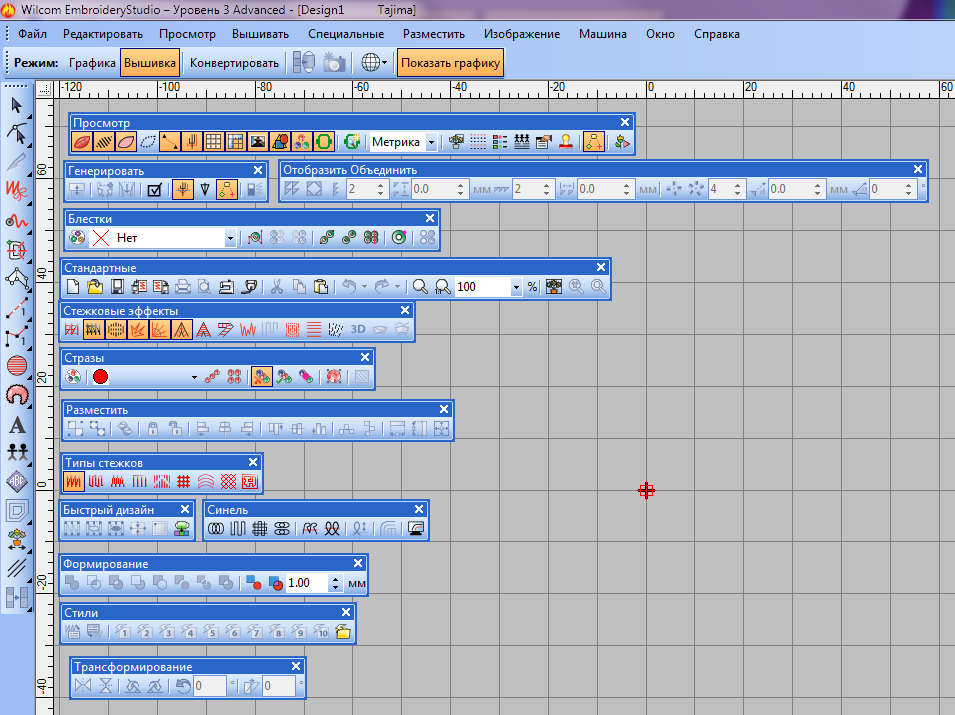955x715 pixels.
Task: Select the Lettering tool (A) in left toolbox
Action: pos(16,424)
